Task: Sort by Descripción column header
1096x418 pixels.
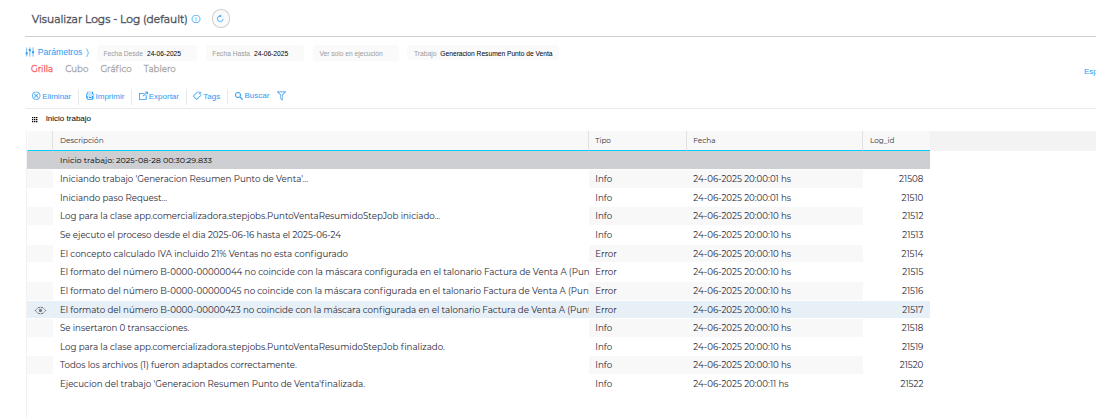Action: [320, 140]
